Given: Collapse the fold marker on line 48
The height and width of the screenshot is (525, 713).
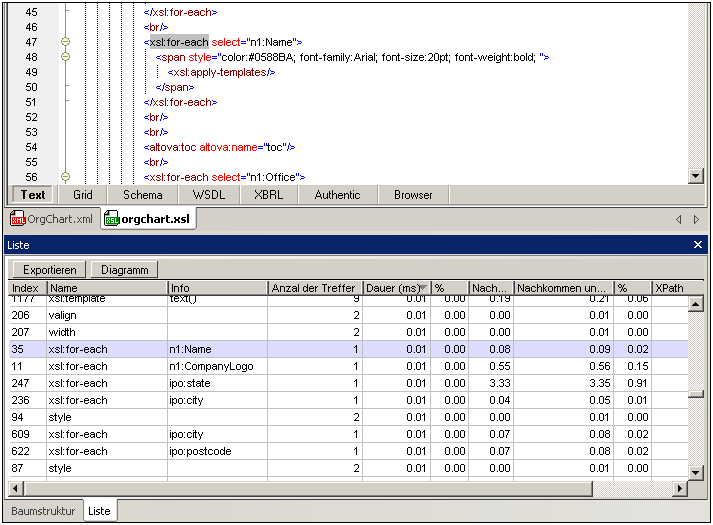Looking at the screenshot, I should click(65, 57).
